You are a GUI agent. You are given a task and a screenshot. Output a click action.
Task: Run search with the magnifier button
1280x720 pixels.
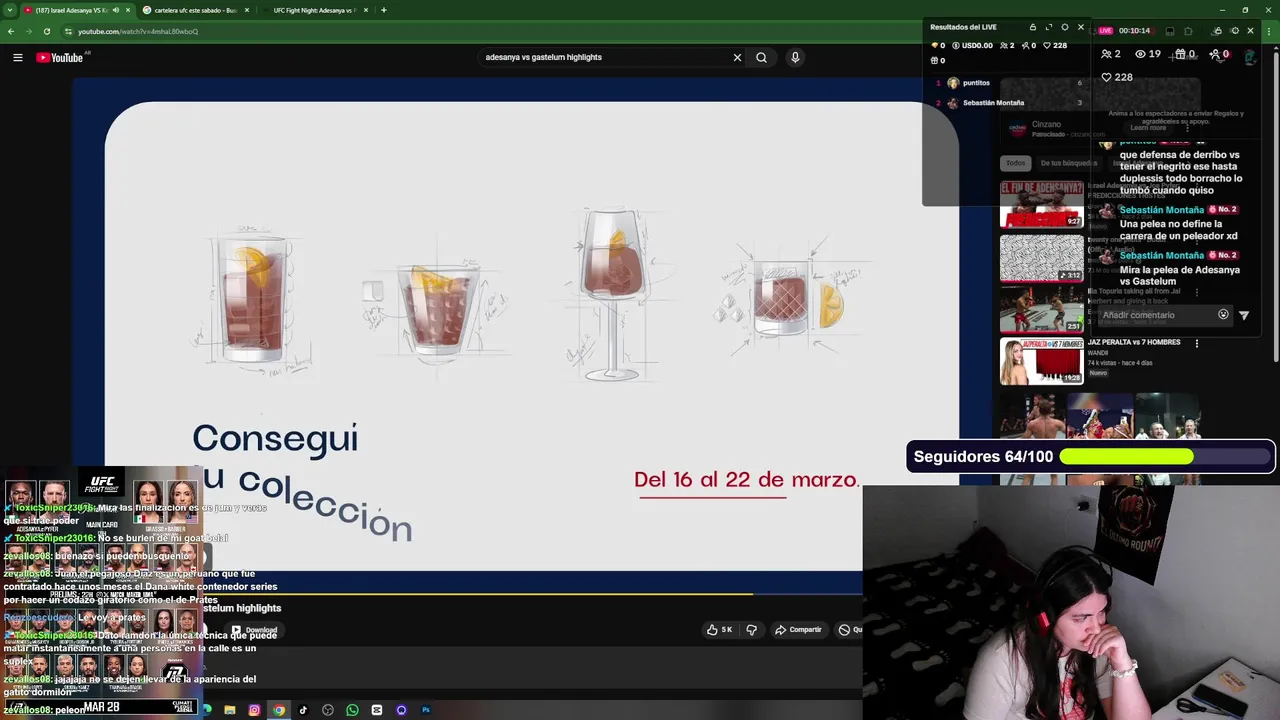pos(761,58)
